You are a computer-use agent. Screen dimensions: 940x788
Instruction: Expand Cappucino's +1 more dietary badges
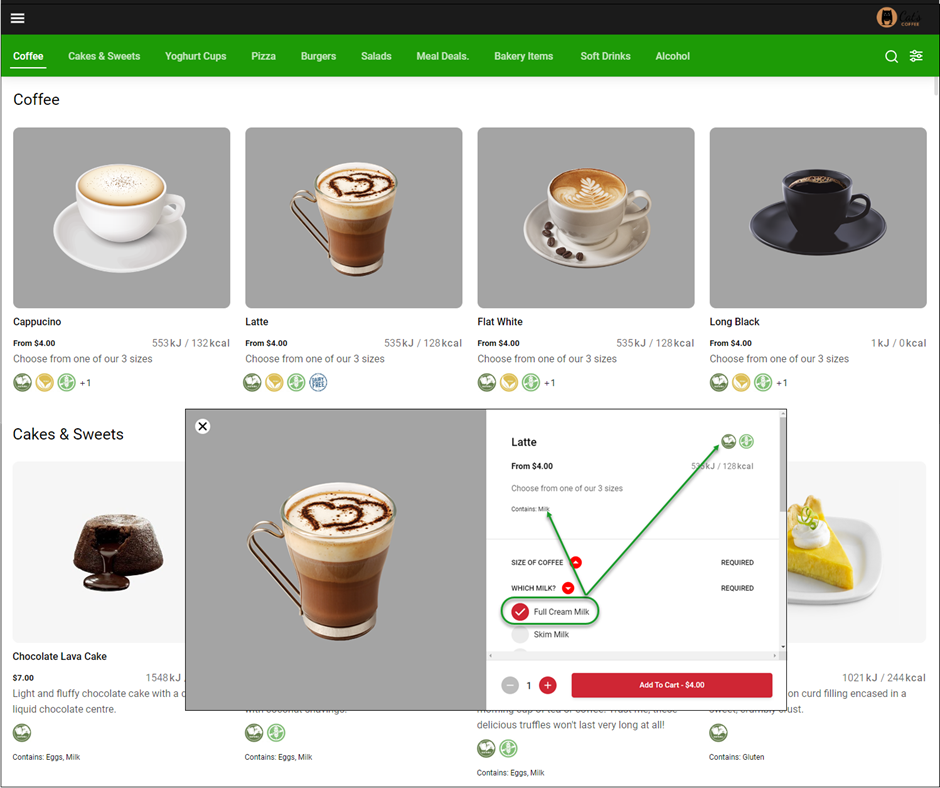coord(86,383)
